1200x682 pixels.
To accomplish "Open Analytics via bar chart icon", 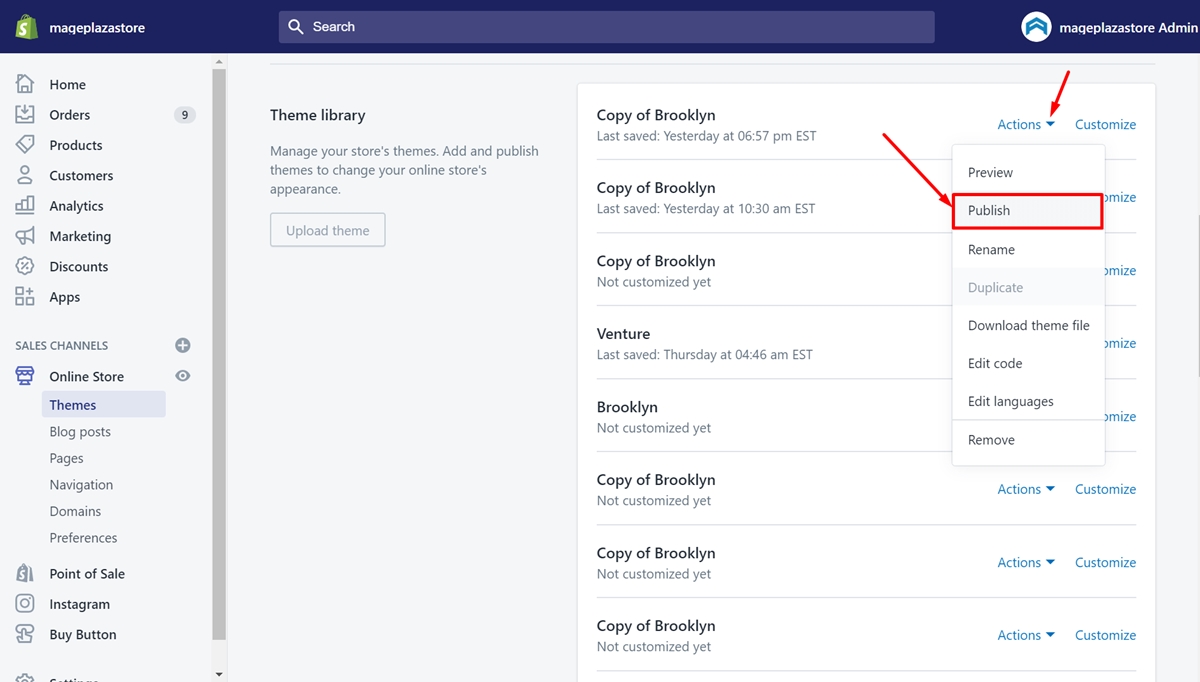I will [25, 205].
